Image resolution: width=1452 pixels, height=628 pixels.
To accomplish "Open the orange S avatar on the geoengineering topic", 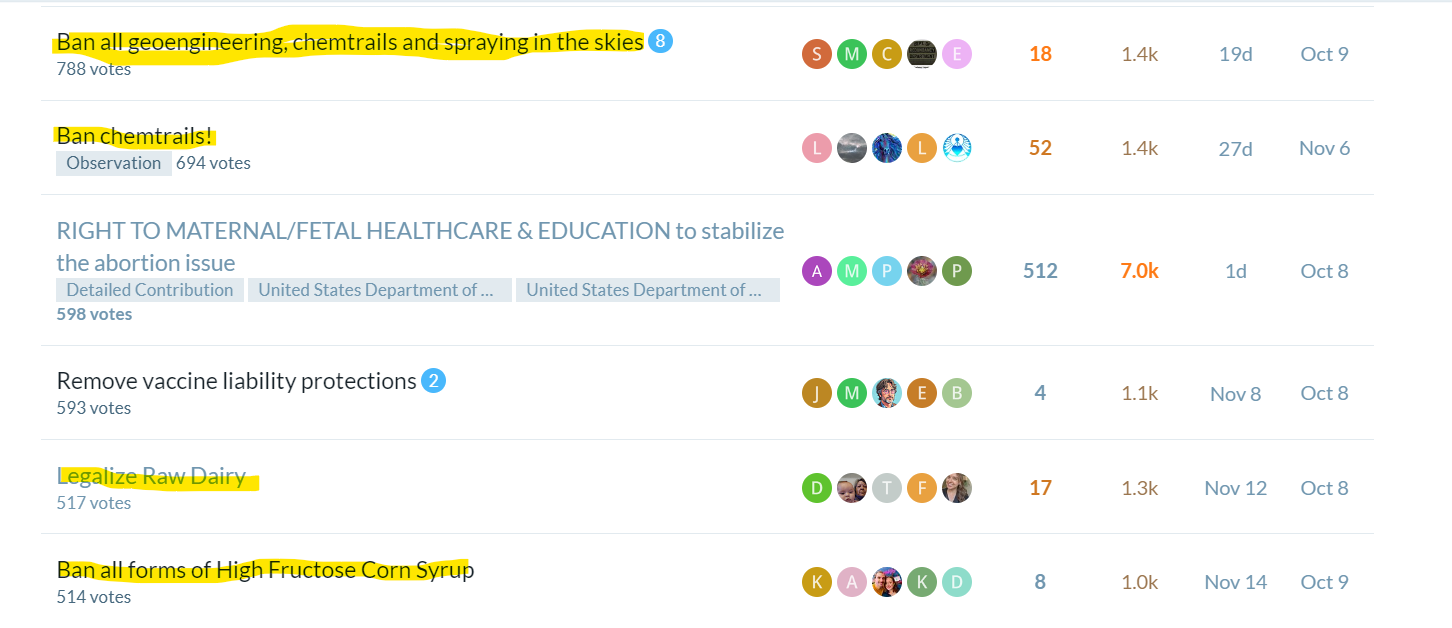I will coord(817,54).
